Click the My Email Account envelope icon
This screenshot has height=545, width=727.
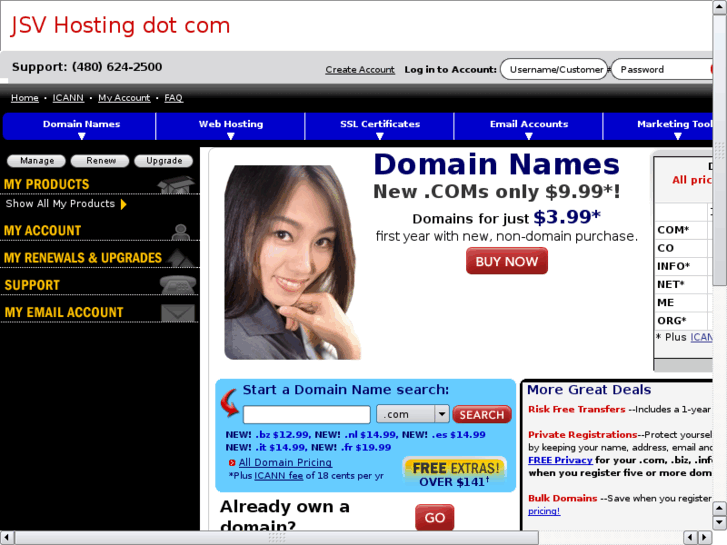[178, 313]
